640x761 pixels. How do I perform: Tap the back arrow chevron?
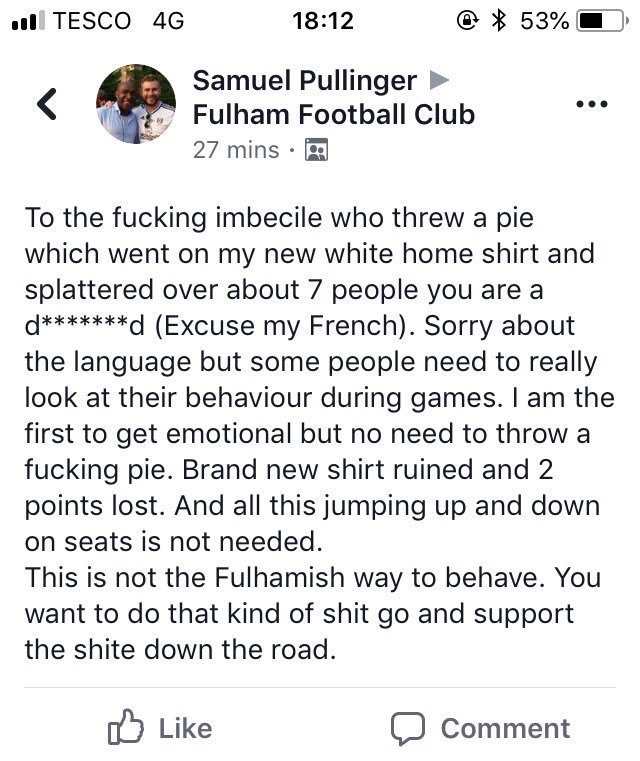[x=47, y=104]
